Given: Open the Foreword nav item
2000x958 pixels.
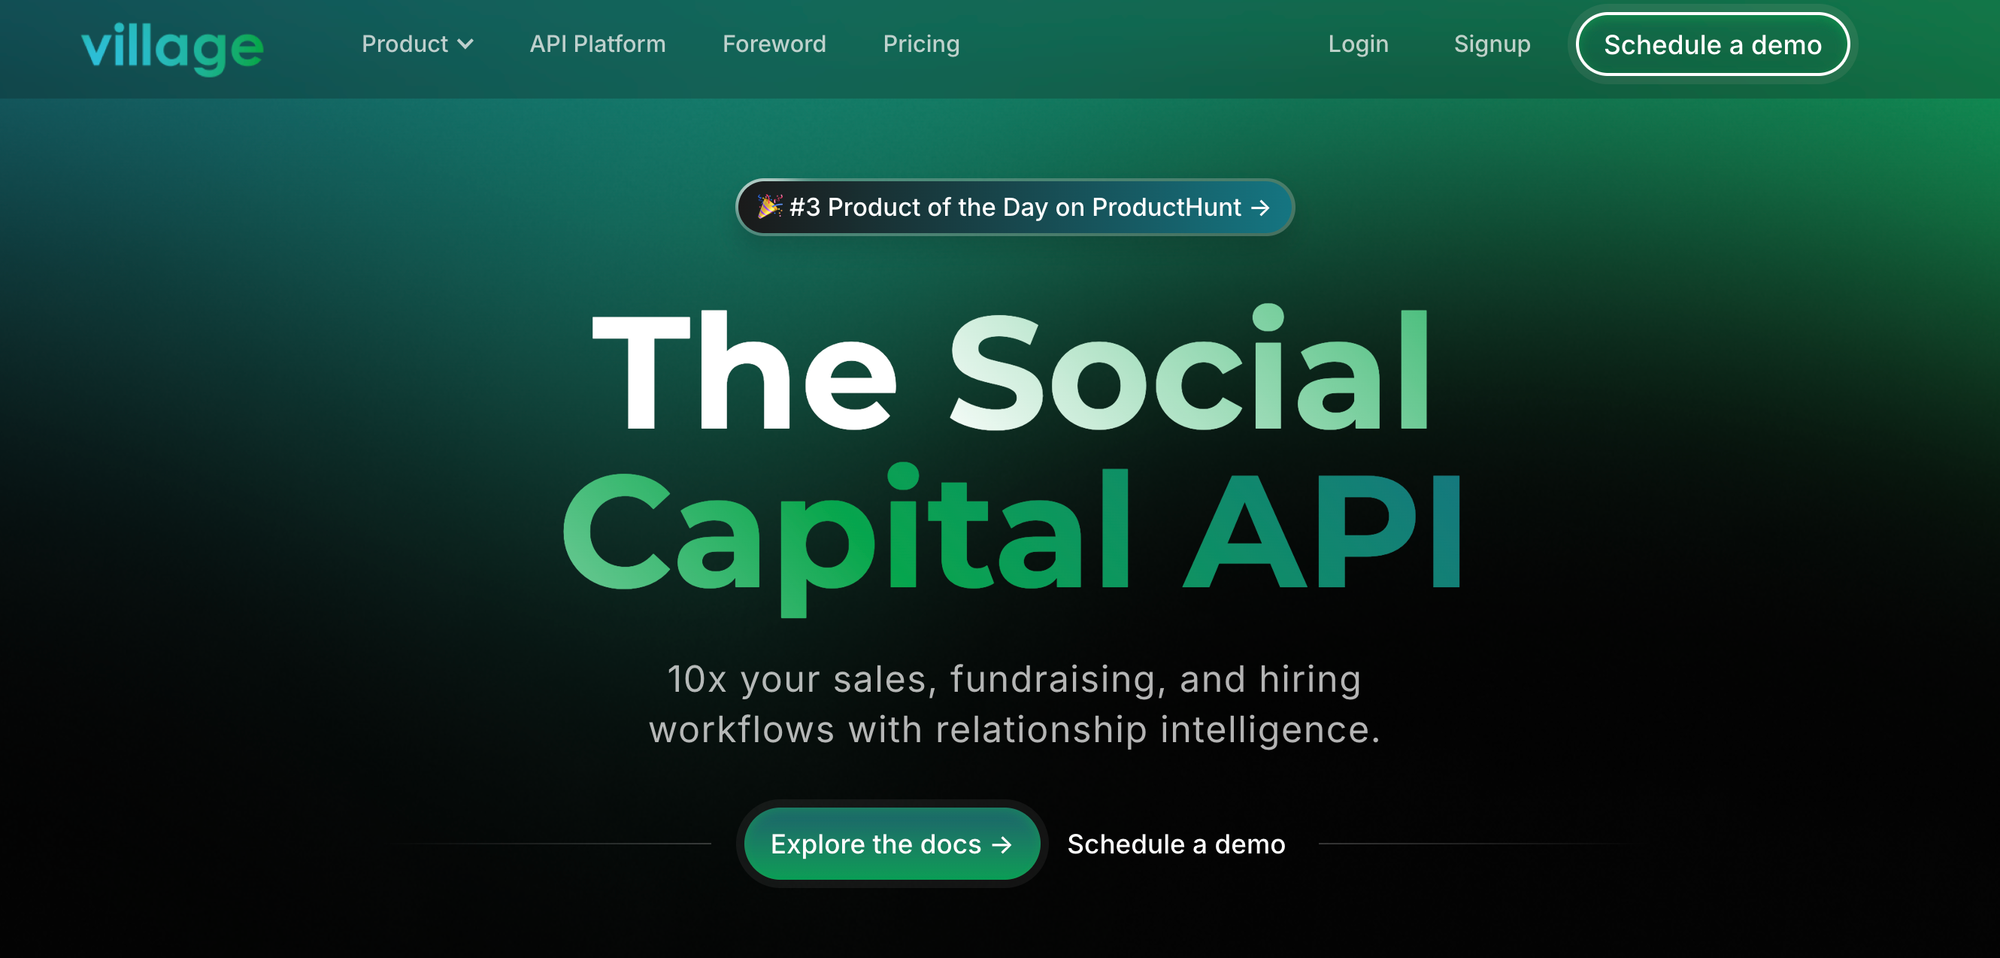Looking at the screenshot, I should pyautogui.click(x=774, y=44).
